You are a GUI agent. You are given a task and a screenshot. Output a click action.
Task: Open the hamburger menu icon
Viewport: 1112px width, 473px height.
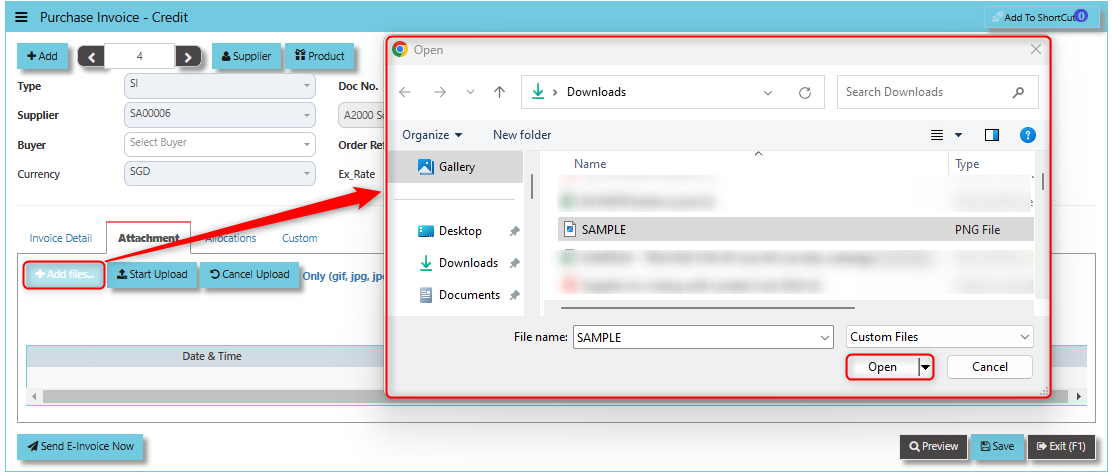tap(22, 18)
